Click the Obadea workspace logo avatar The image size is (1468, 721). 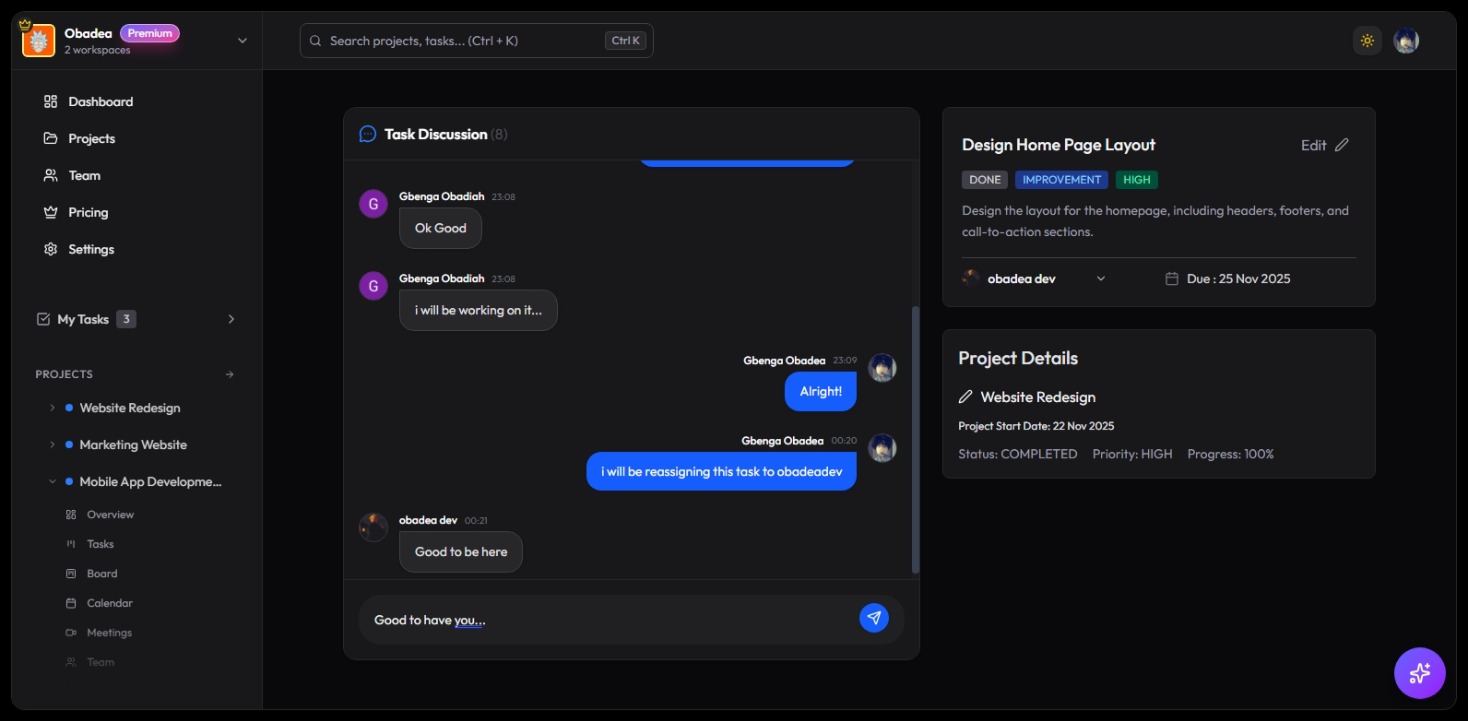[x=38, y=40]
